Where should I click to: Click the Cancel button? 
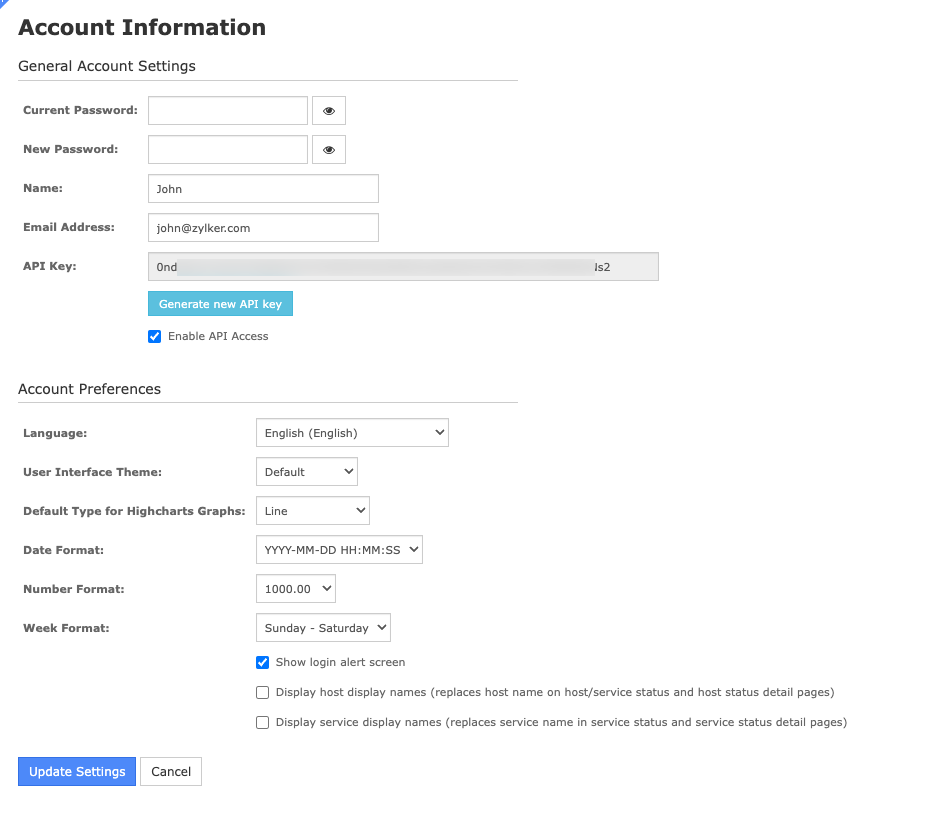pyautogui.click(x=171, y=772)
